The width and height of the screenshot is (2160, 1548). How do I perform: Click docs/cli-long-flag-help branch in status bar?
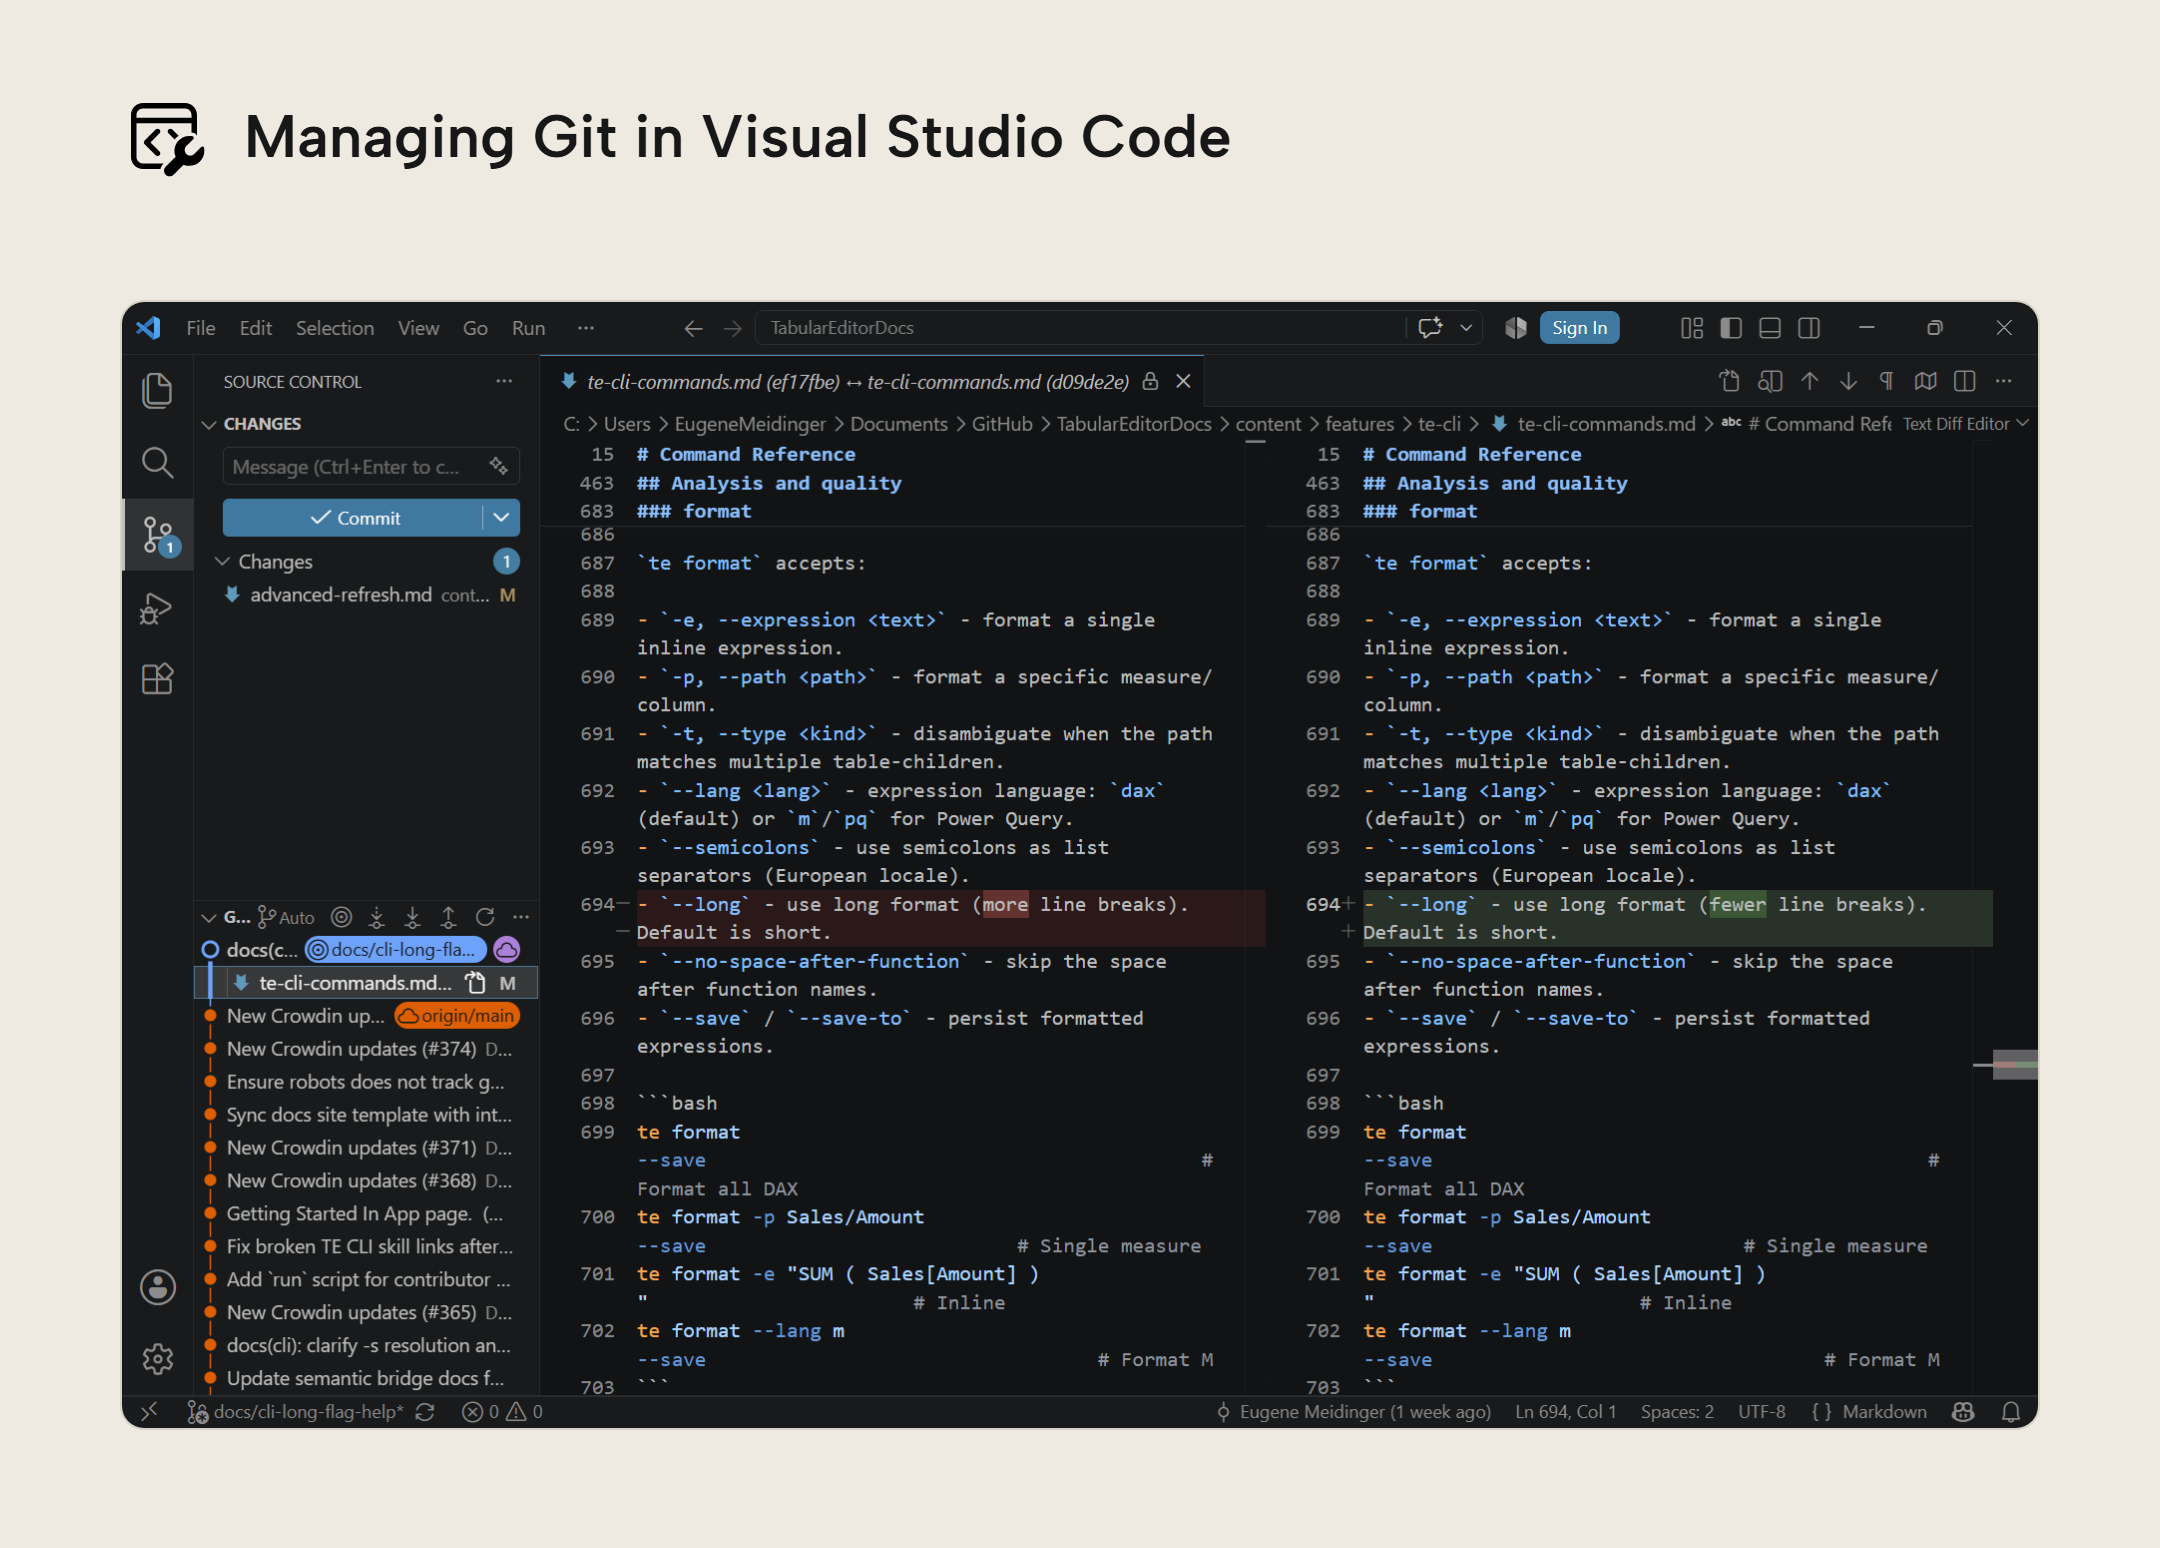coord(297,1412)
